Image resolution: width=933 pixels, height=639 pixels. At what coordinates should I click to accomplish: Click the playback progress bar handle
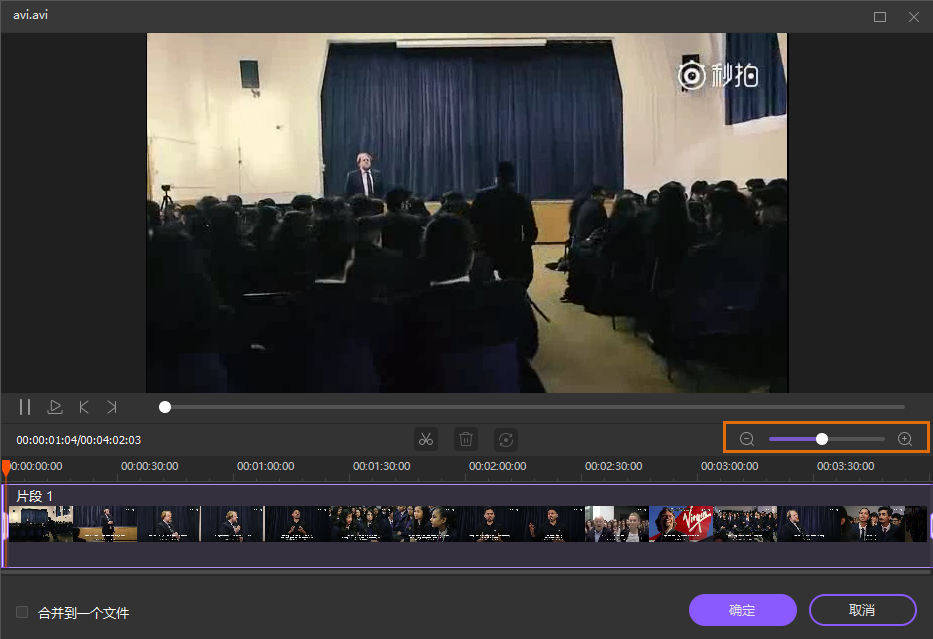[165, 407]
